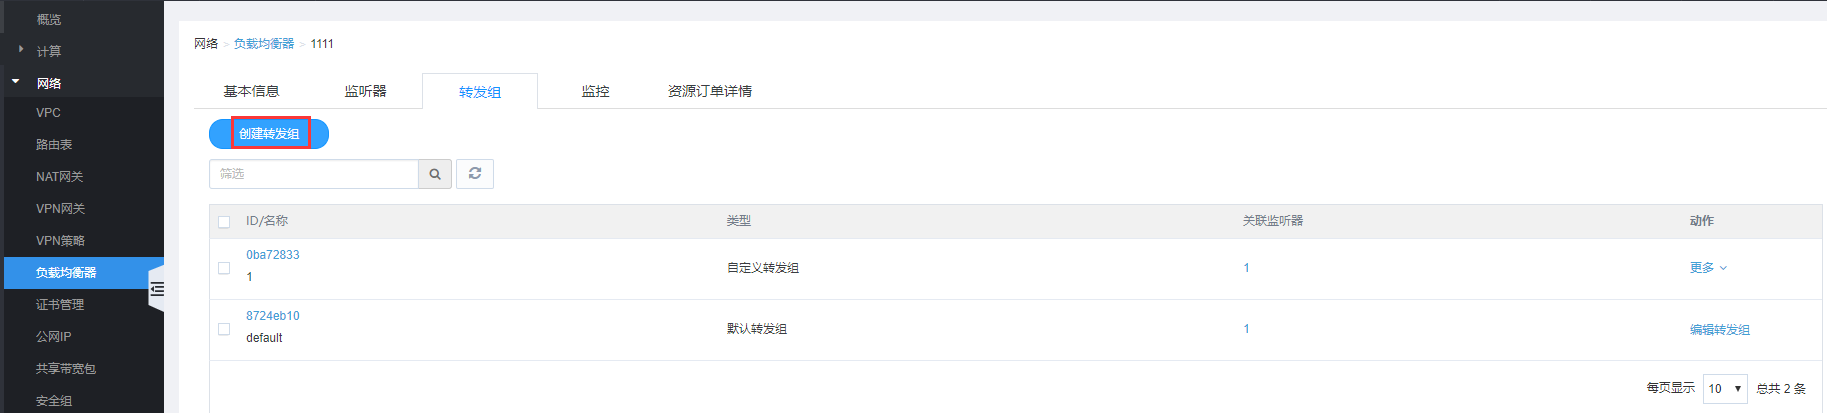
Task: Open the 更多 dropdown in actions column
Action: click(1708, 268)
